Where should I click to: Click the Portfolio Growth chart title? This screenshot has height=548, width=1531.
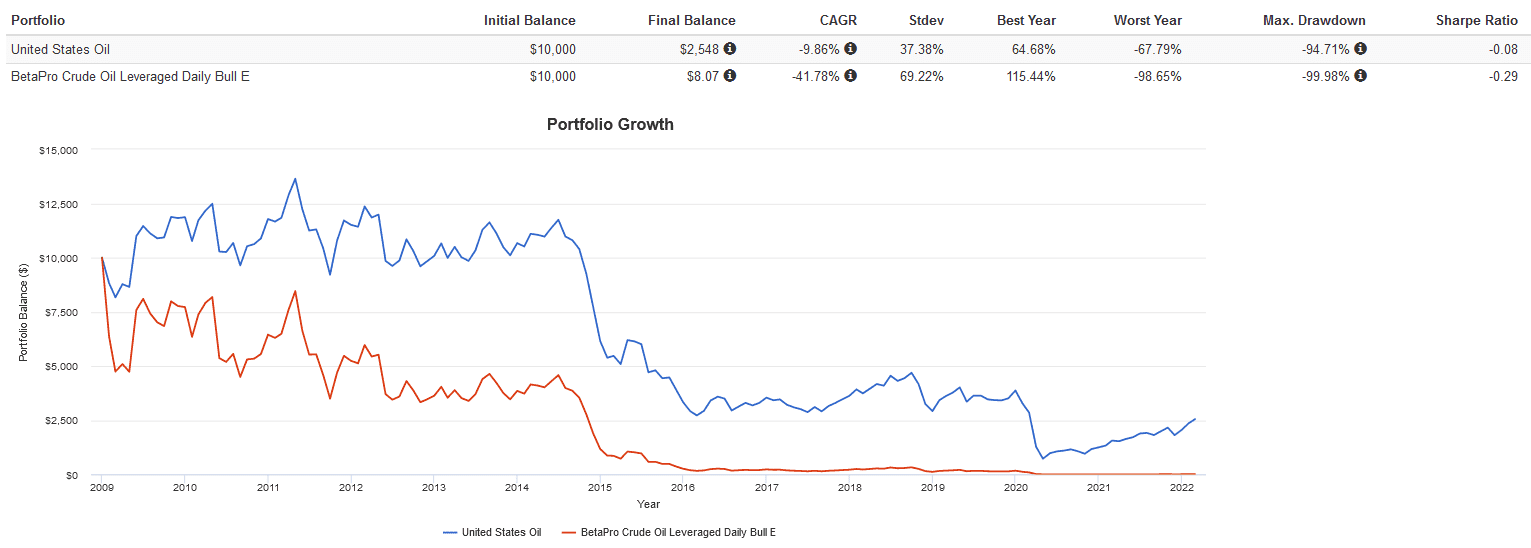[x=610, y=125]
